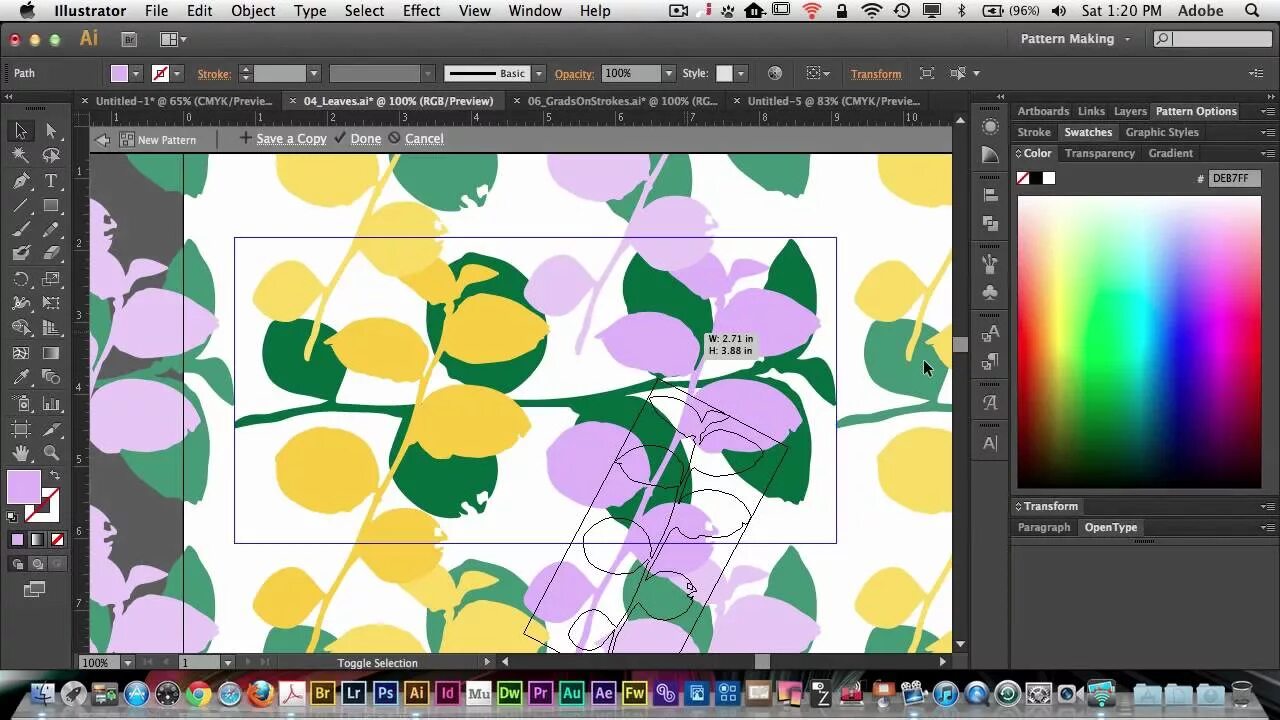Open Adobe Bridge via the Br icon
The height and width of the screenshot is (720, 1280).
pos(129,39)
